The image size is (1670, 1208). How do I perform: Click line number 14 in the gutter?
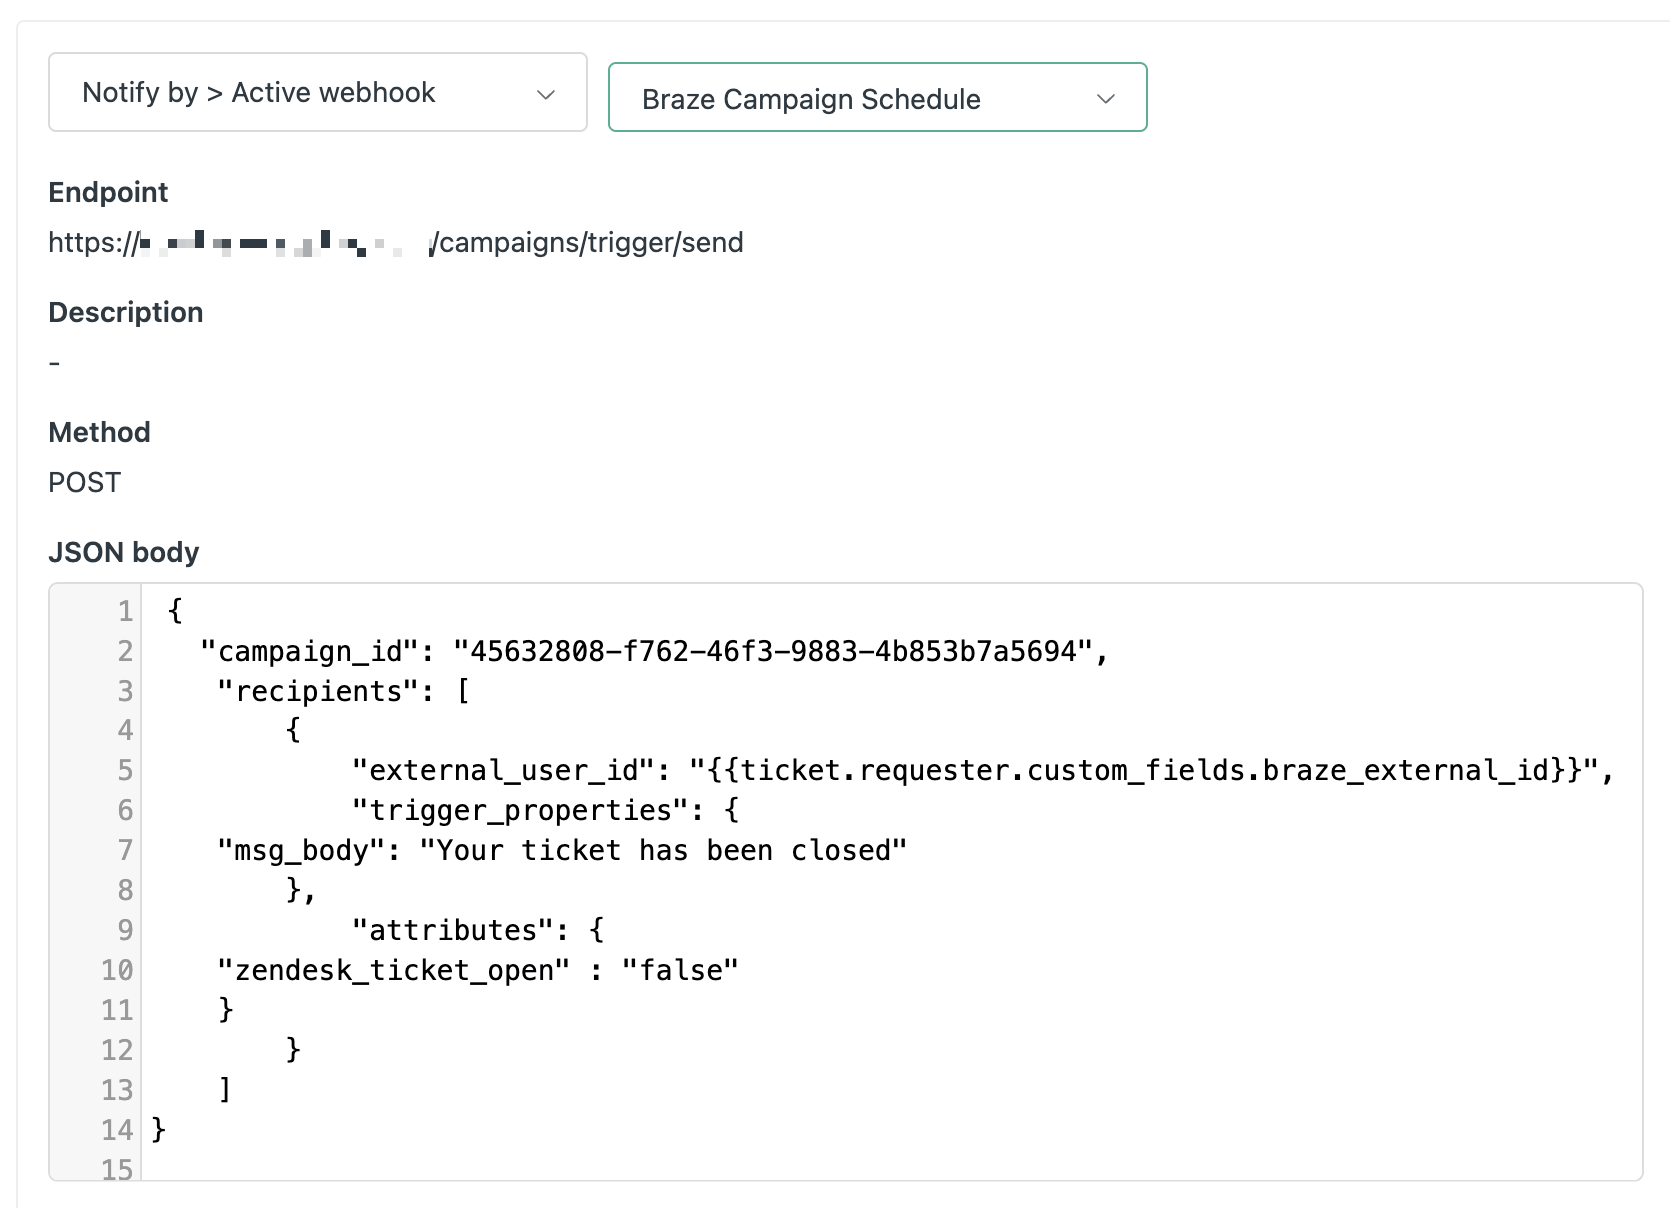pyautogui.click(x=117, y=1130)
